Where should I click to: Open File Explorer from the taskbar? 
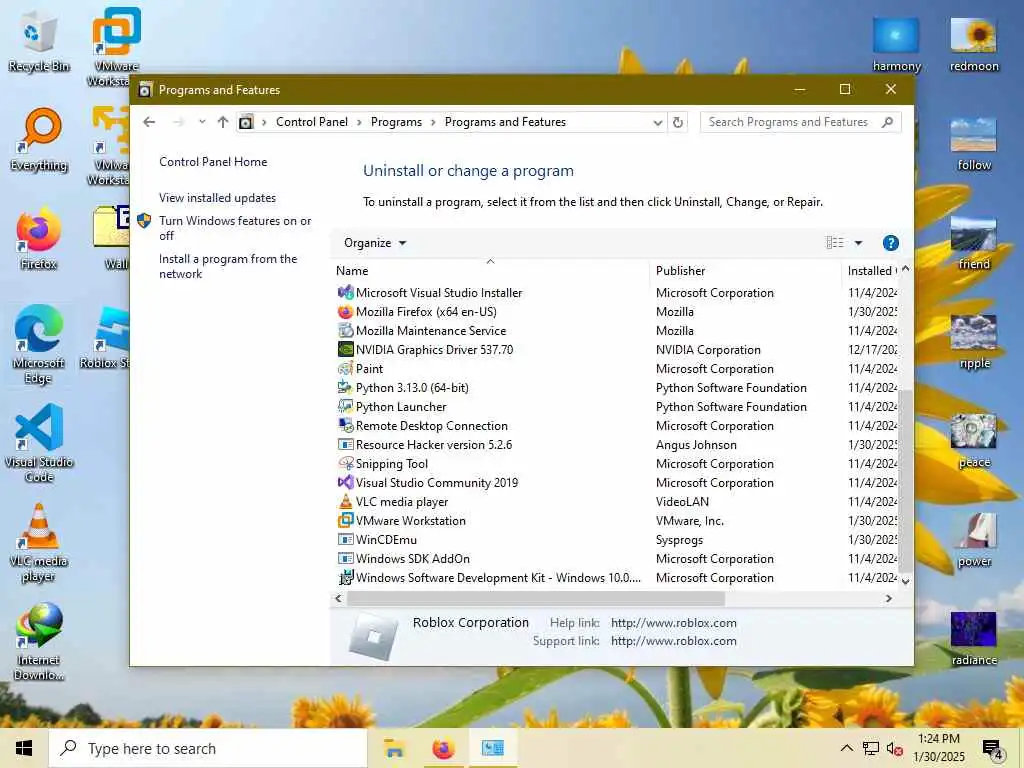pos(394,748)
